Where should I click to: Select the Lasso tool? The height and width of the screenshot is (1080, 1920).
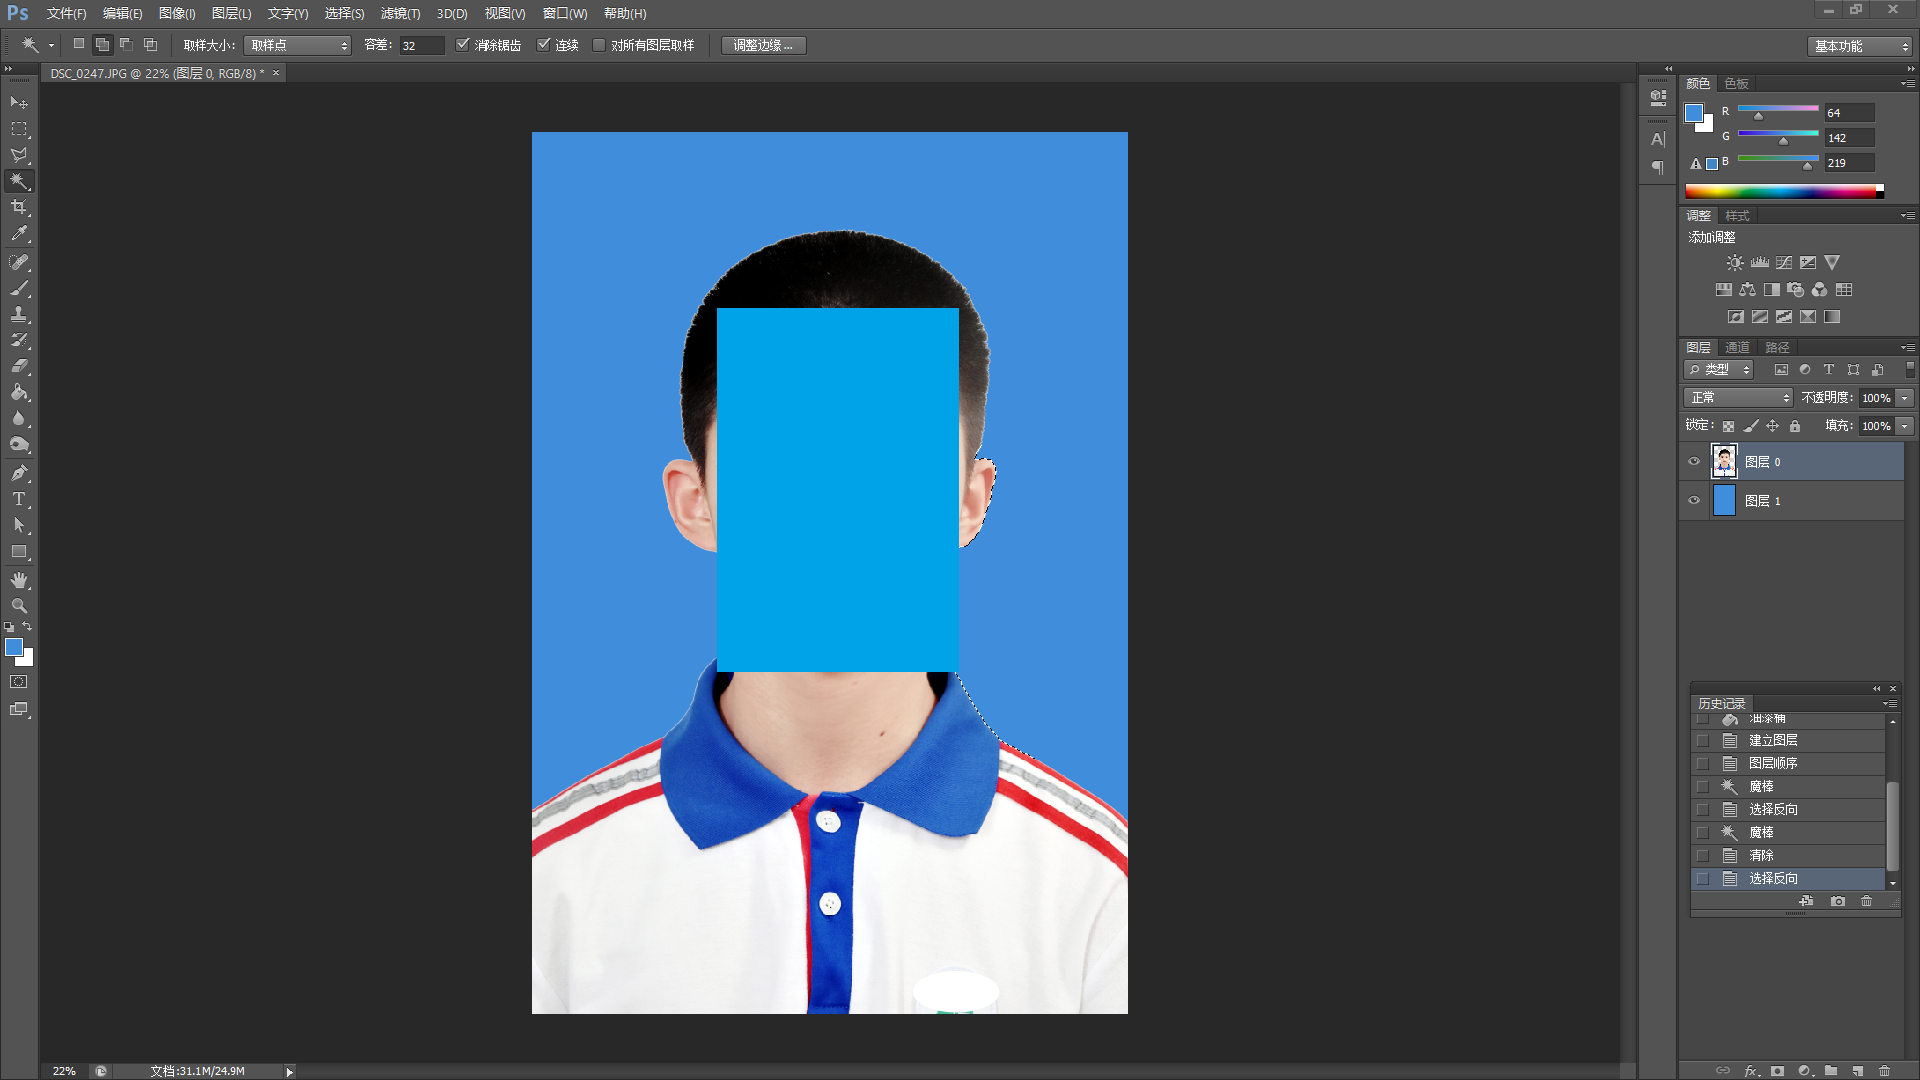click(19, 155)
